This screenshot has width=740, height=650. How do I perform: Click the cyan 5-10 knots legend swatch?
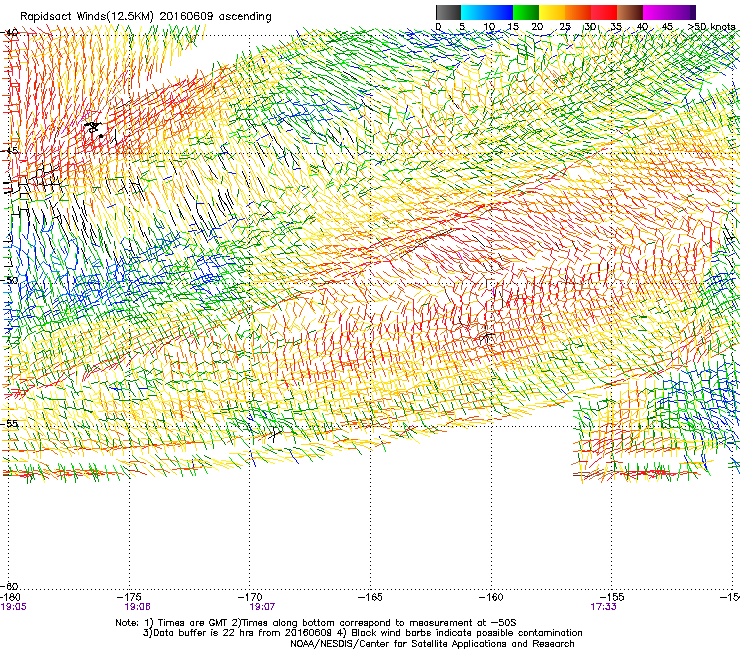point(474,12)
